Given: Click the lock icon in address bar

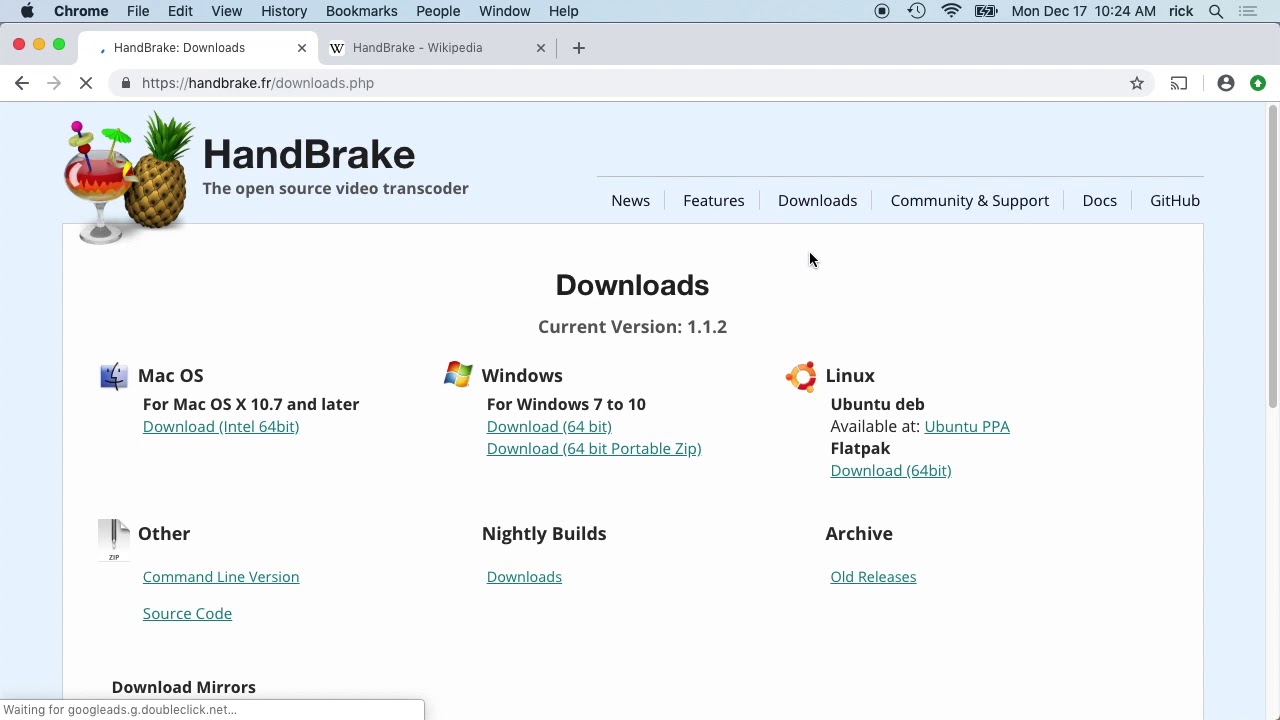Looking at the screenshot, I should 125,83.
